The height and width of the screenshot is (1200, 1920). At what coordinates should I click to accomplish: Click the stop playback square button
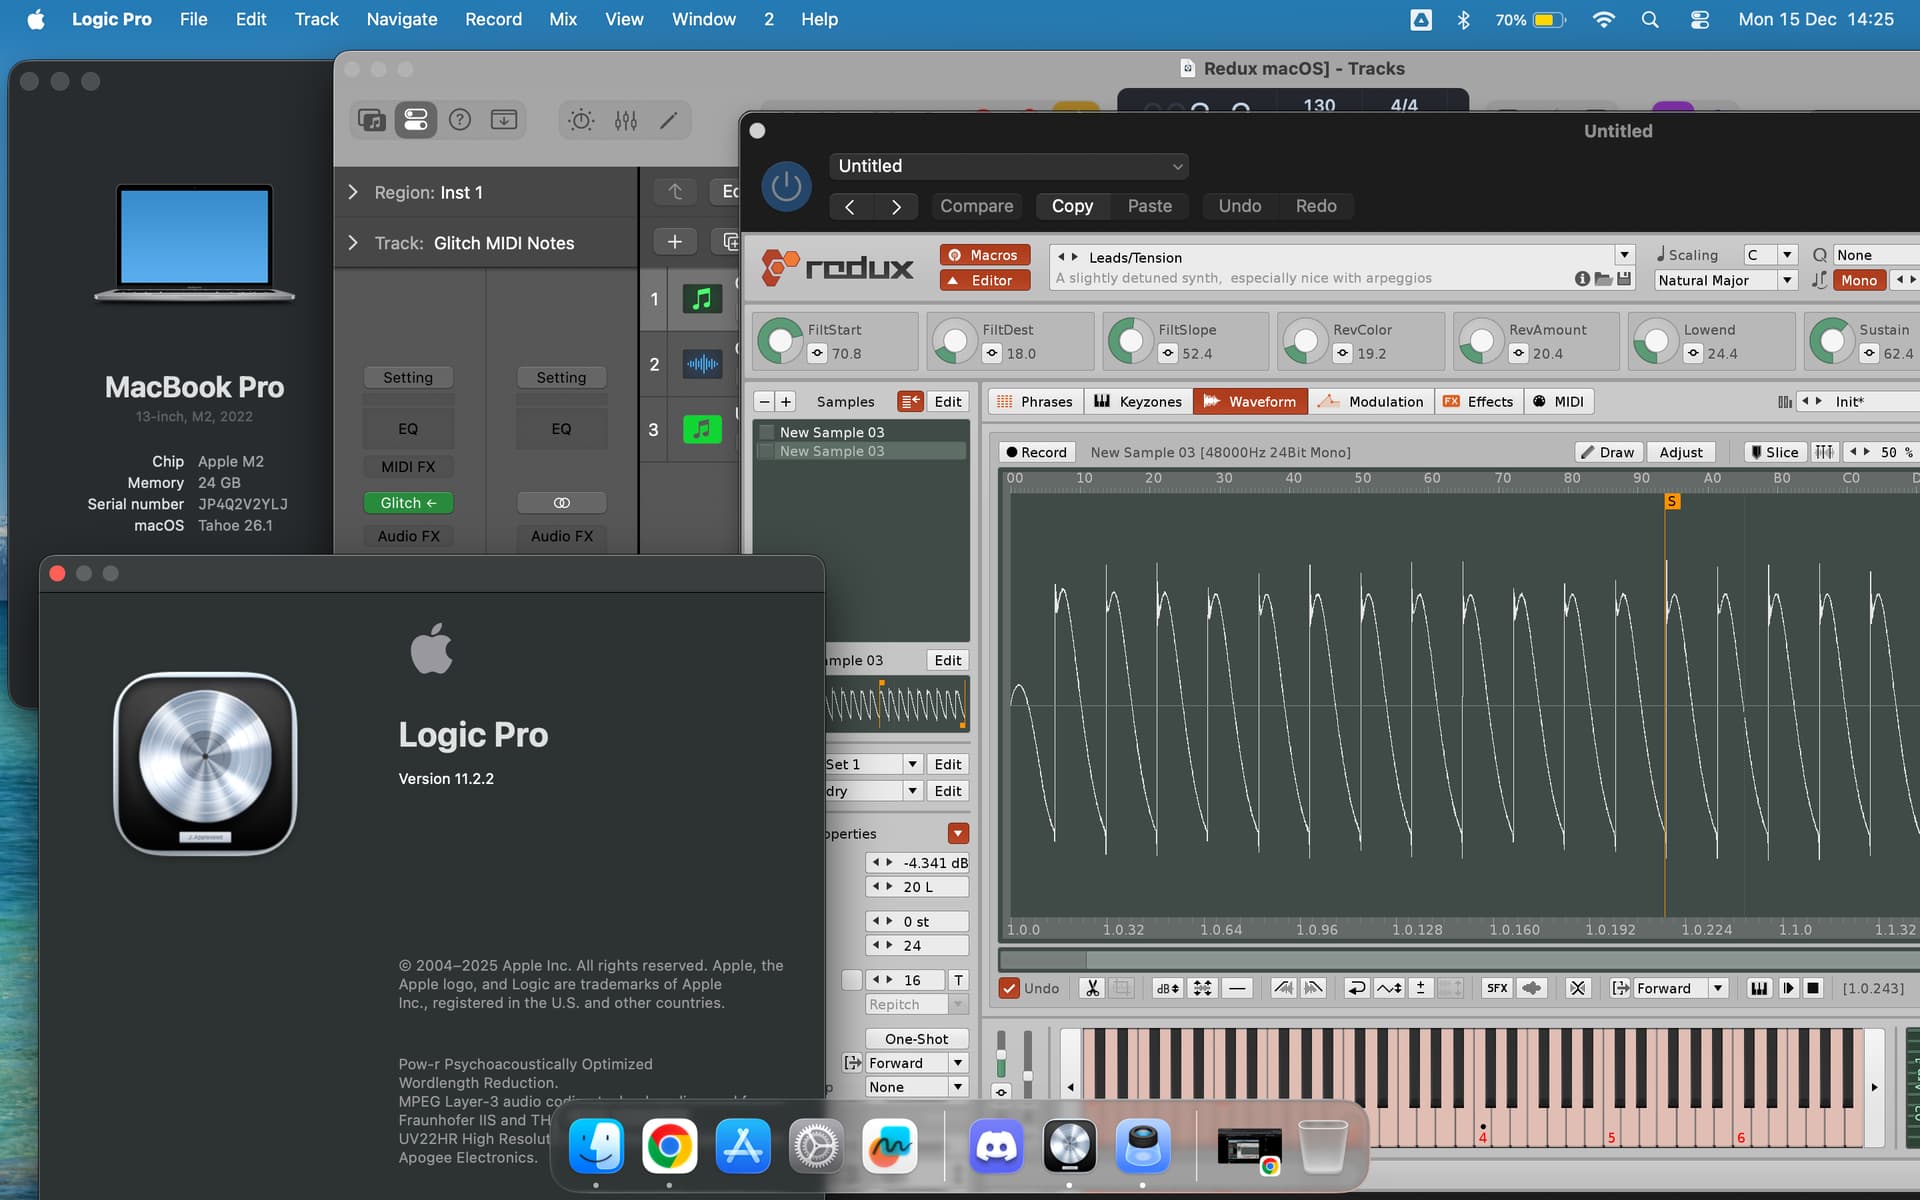pyautogui.click(x=1813, y=988)
